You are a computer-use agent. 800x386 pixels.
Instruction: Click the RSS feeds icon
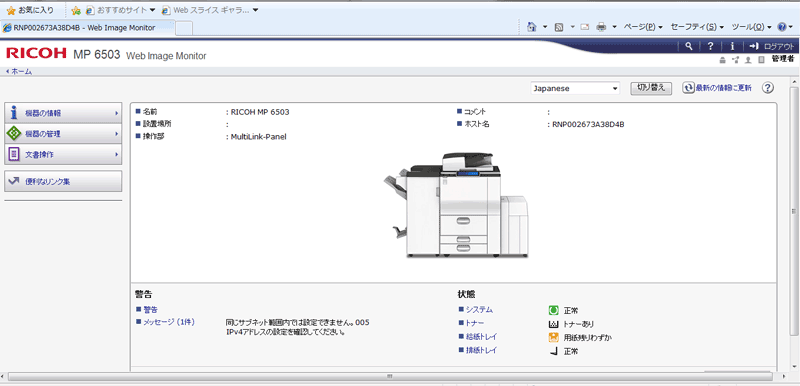point(559,27)
